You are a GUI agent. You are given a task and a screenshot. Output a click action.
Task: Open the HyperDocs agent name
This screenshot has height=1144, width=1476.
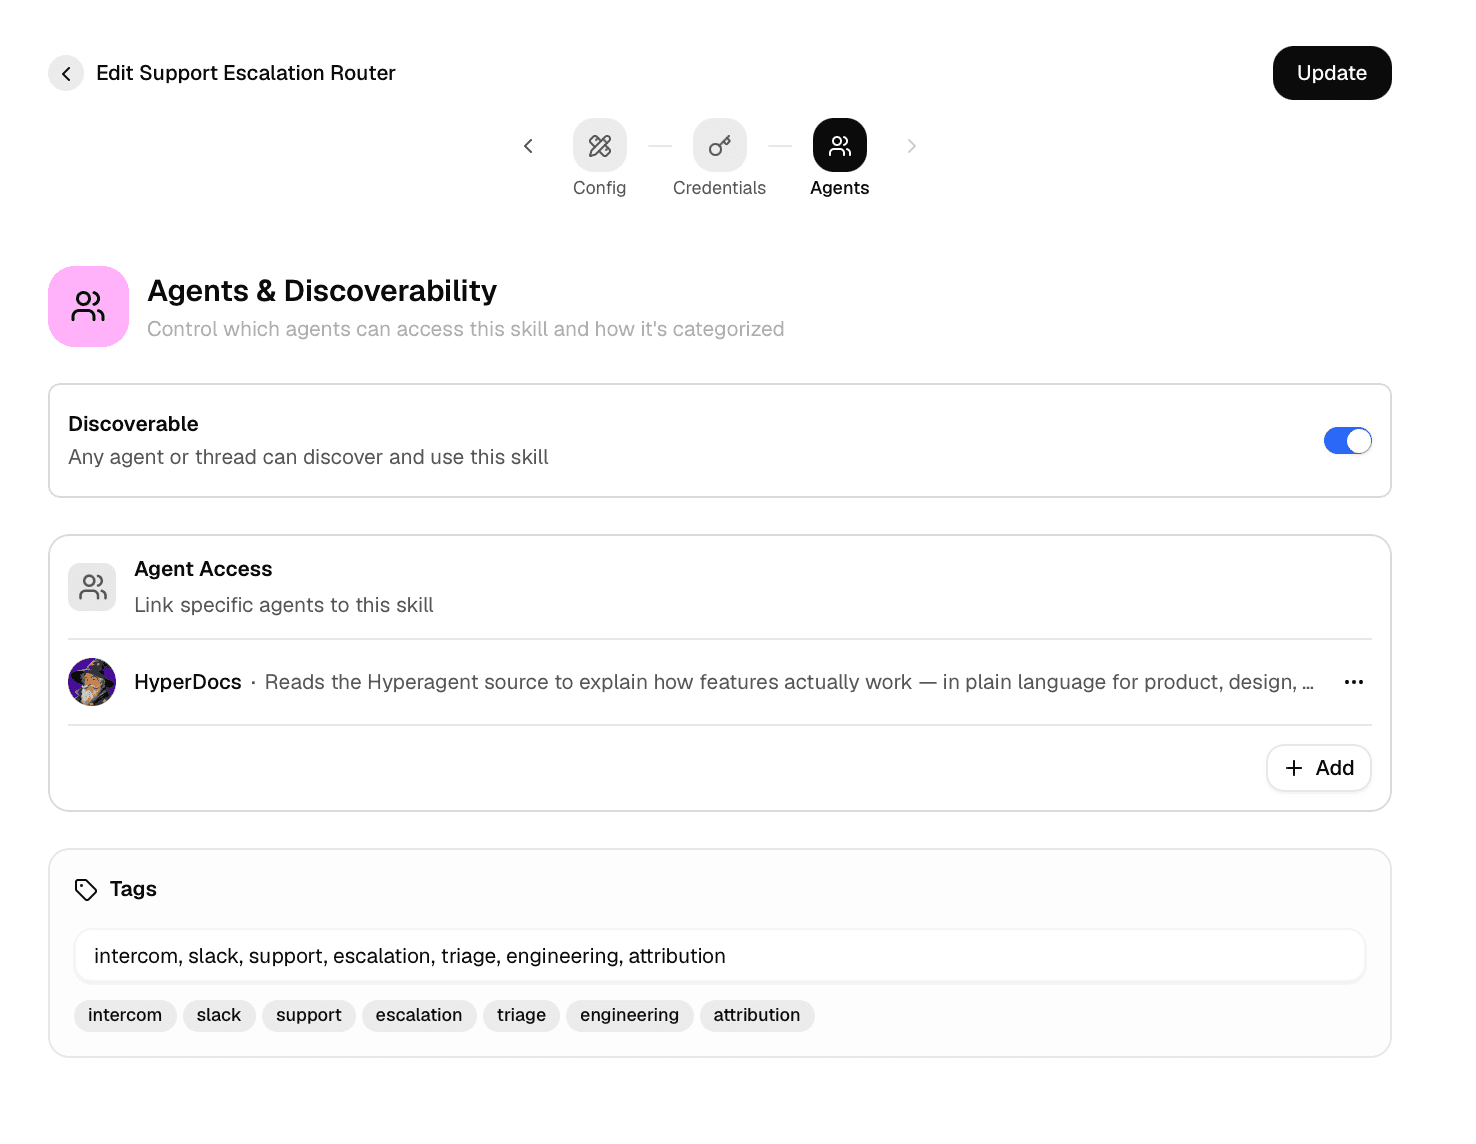[x=188, y=682]
